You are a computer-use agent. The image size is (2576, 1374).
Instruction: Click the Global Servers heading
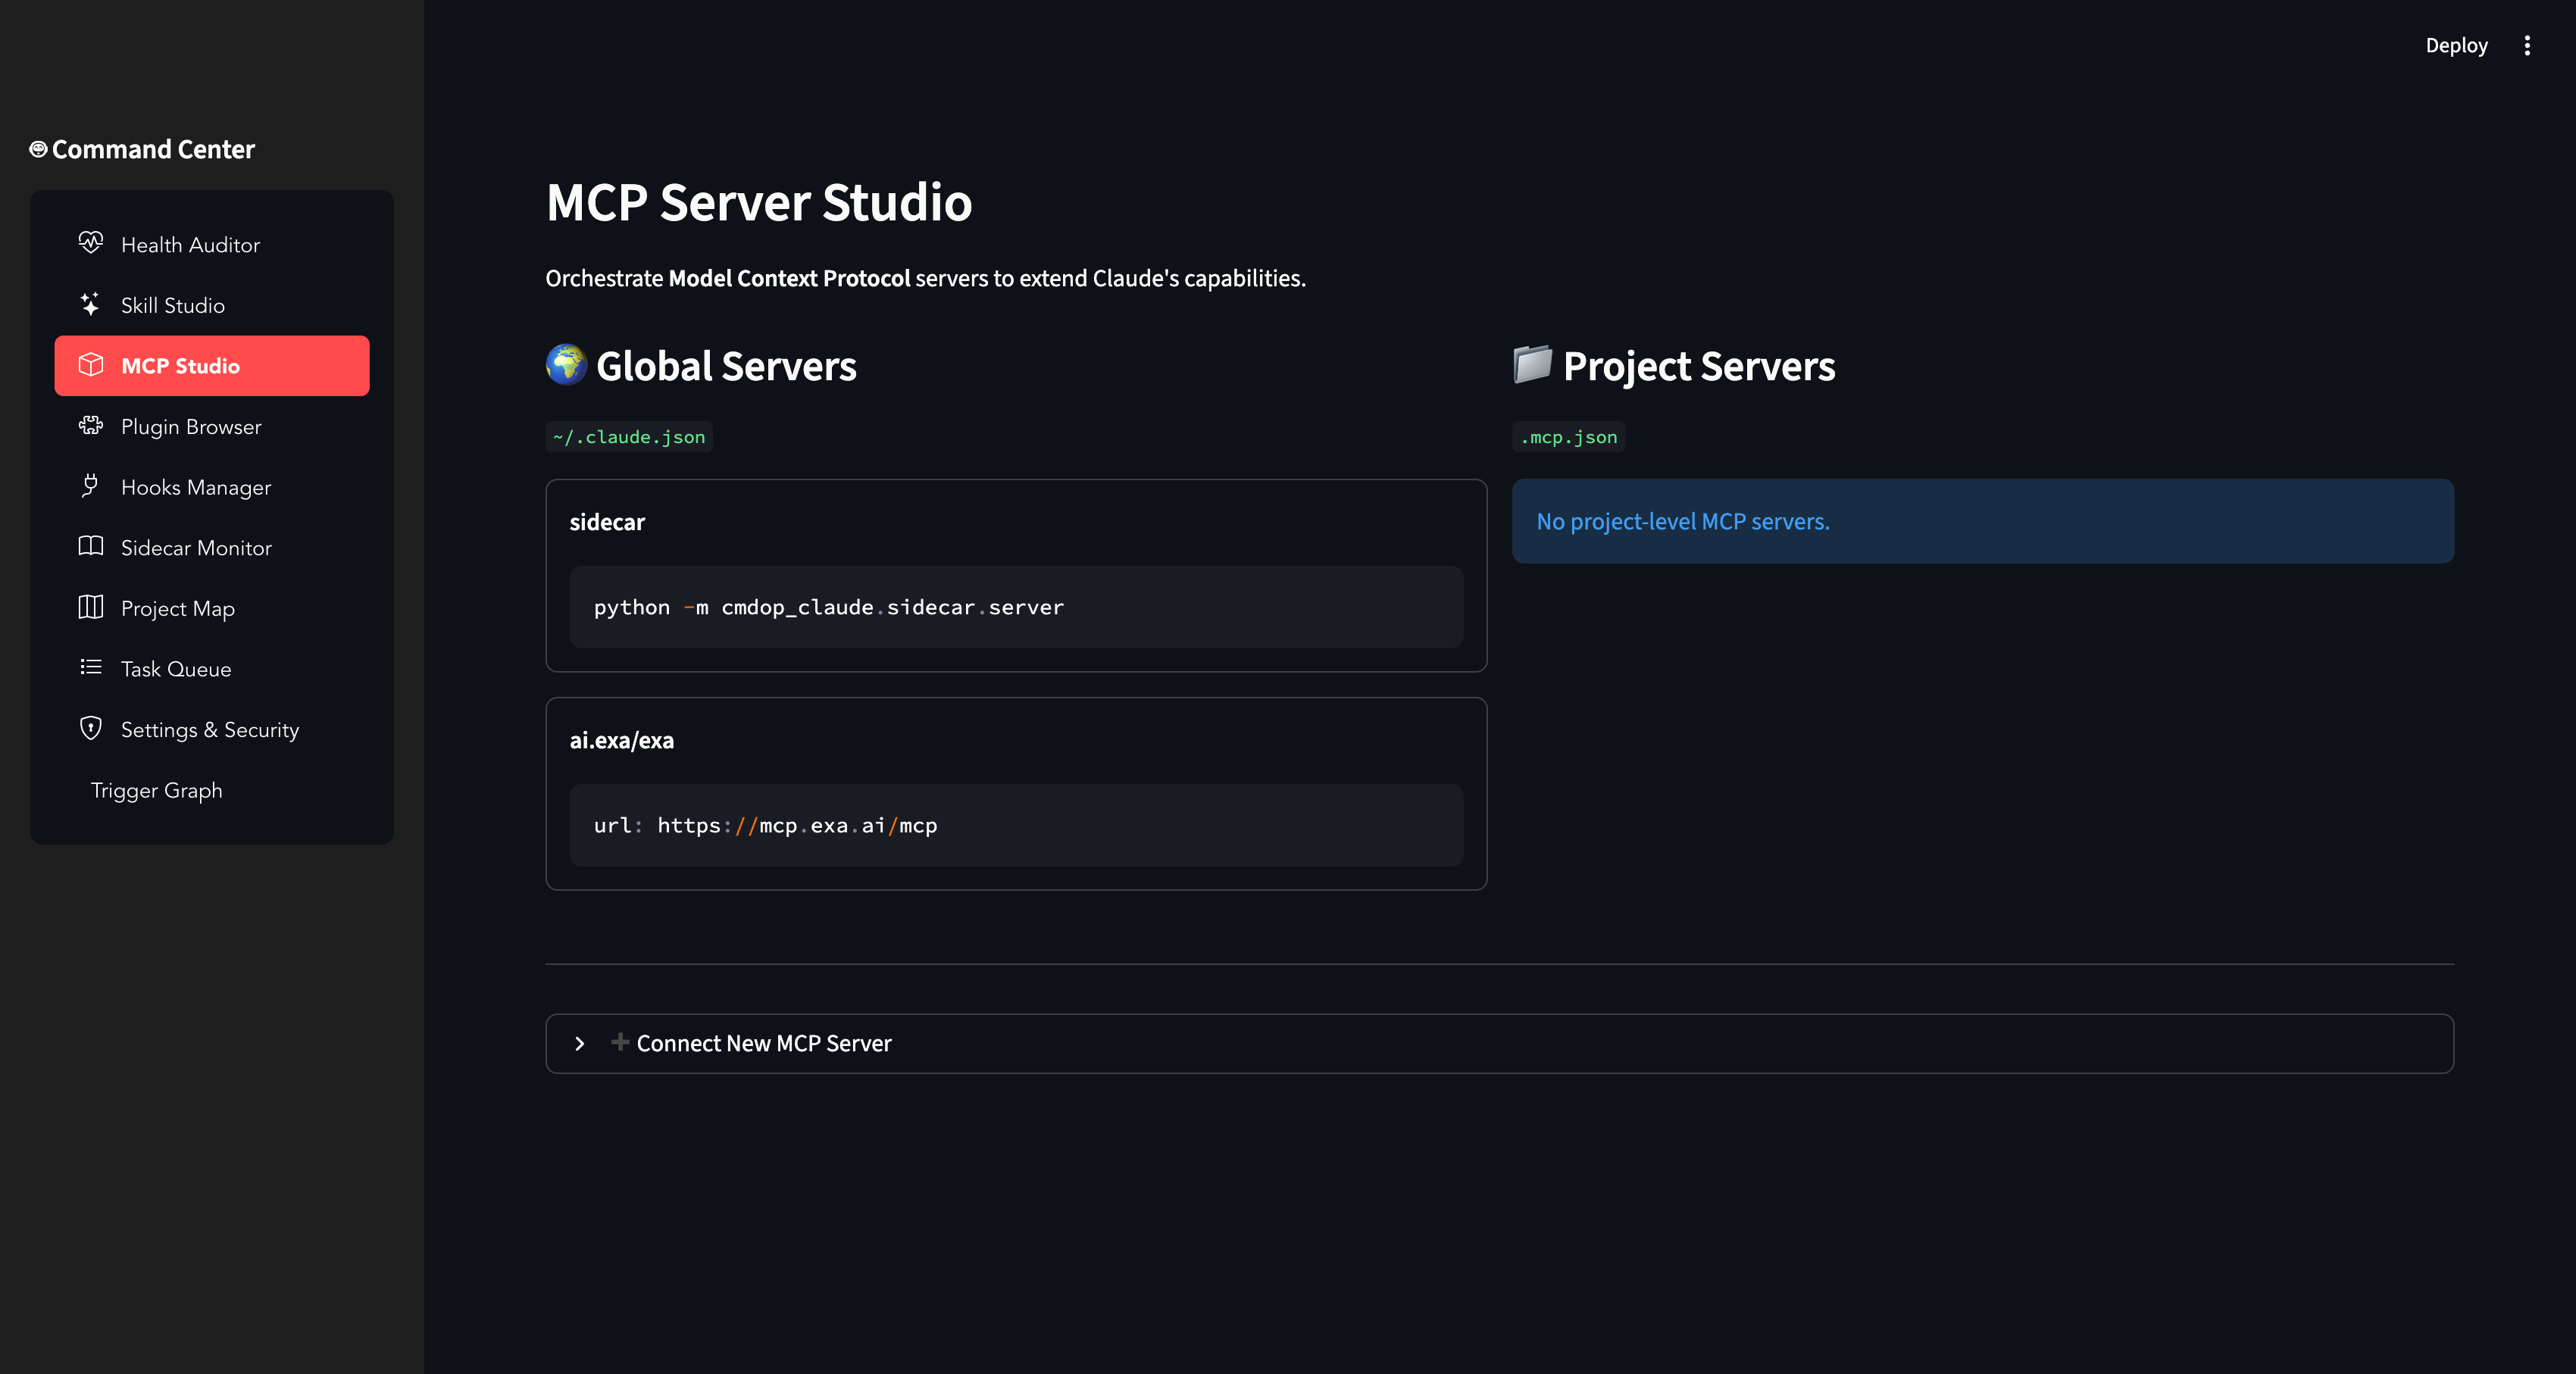pos(726,366)
